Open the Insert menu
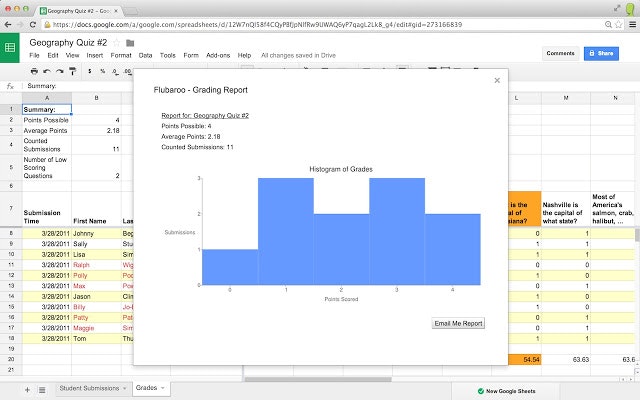Screen dimensions: 640x400 (95, 55)
